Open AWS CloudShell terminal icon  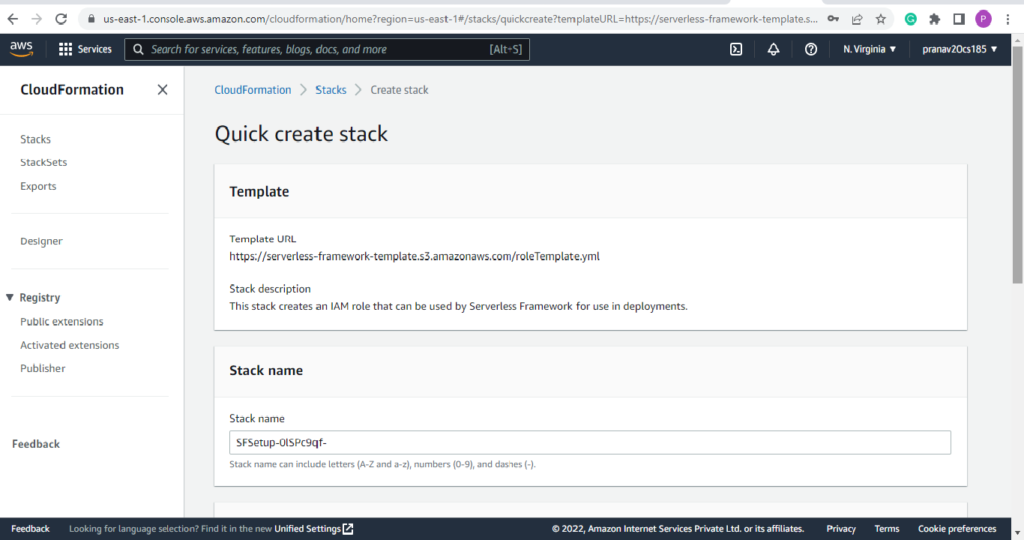(x=736, y=49)
